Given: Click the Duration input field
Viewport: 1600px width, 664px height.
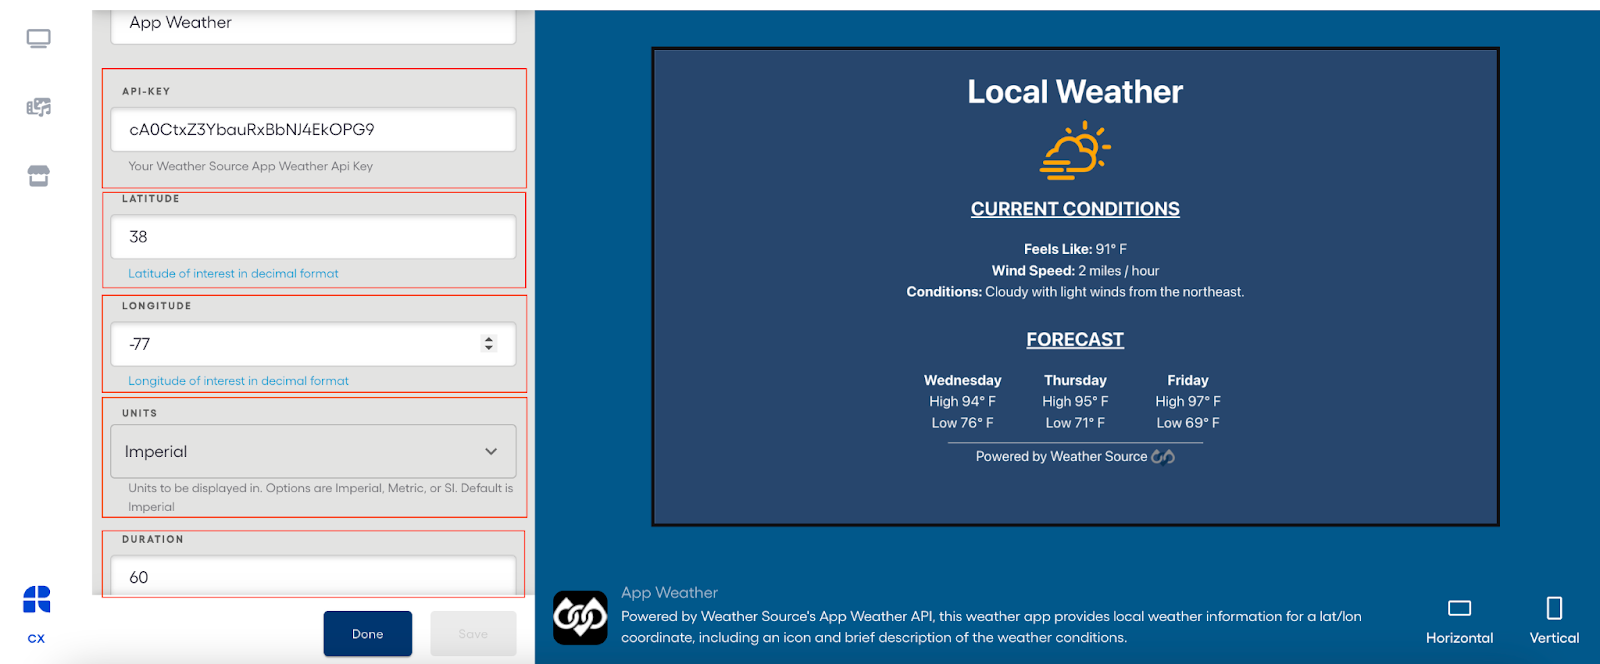Looking at the screenshot, I should 313,576.
